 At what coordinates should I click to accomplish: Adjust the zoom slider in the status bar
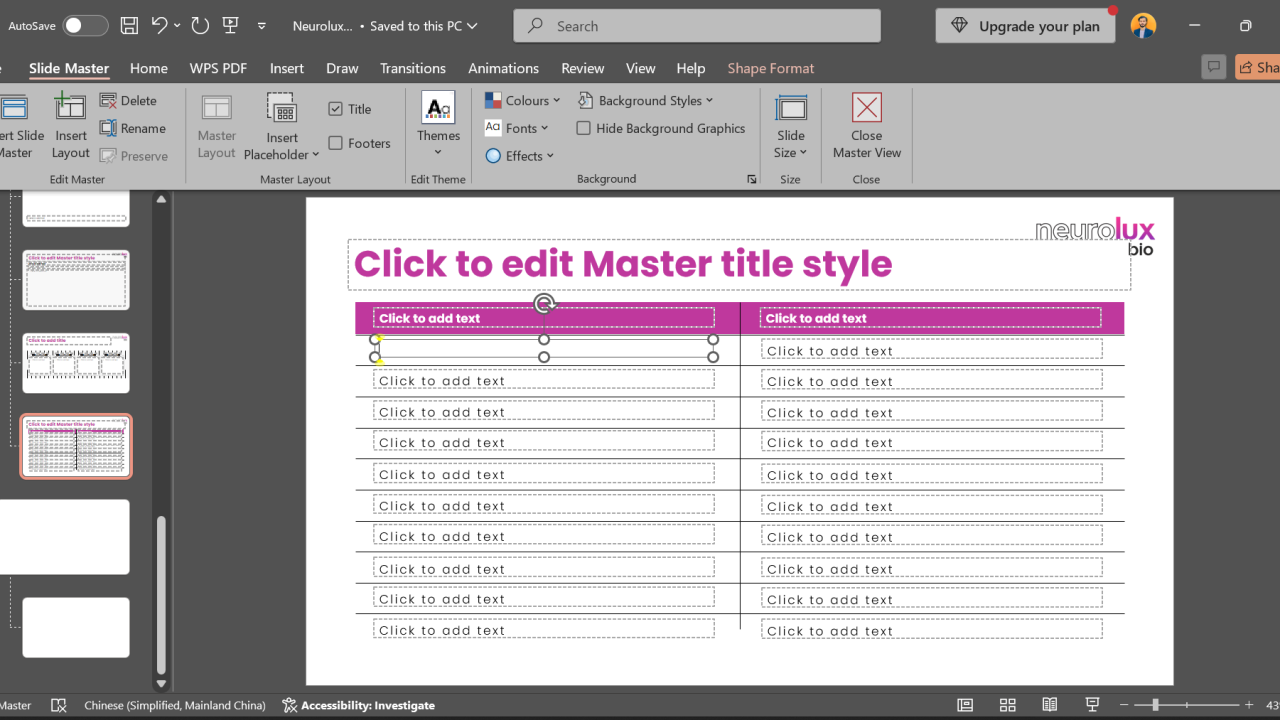click(x=1155, y=705)
